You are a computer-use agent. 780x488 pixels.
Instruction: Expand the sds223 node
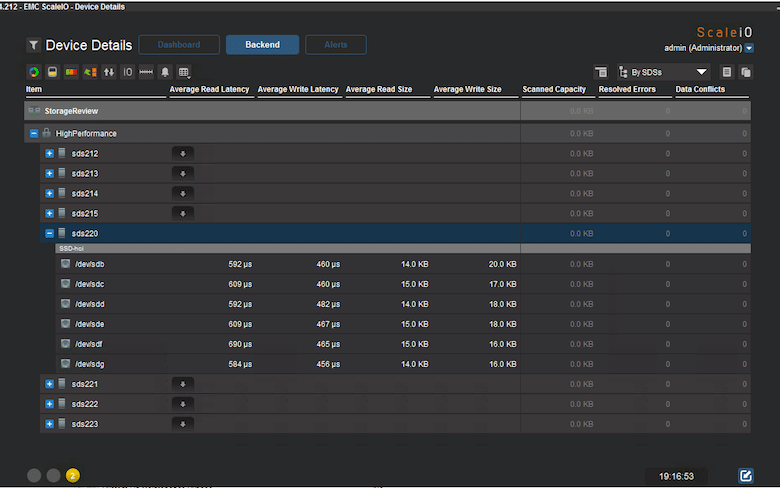(x=49, y=423)
